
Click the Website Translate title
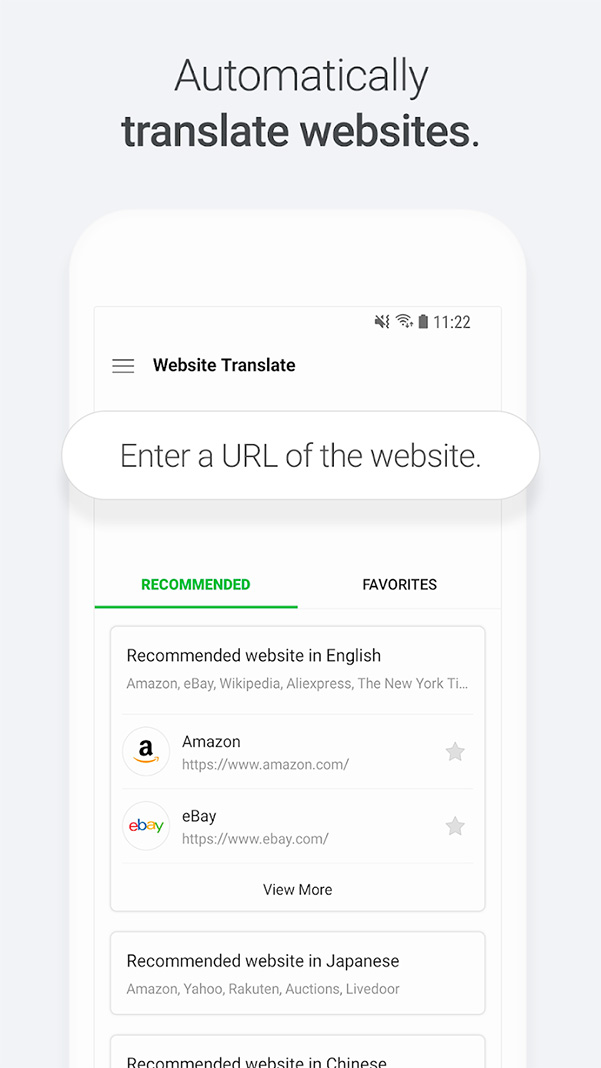coord(224,365)
